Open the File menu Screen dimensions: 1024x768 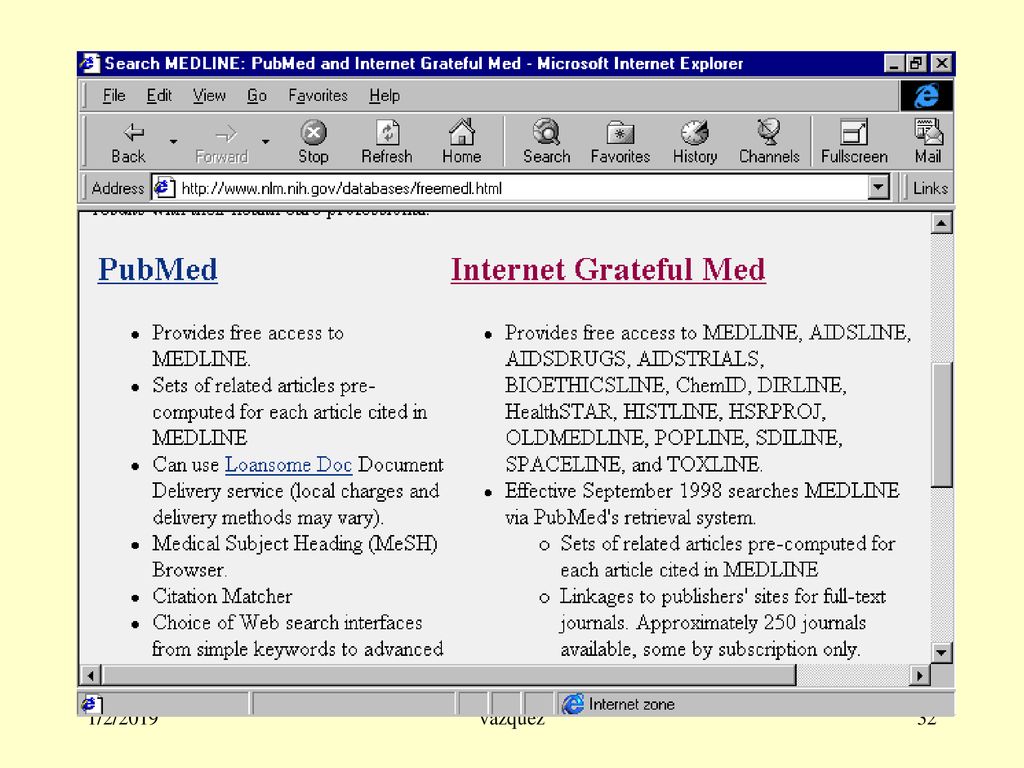(114, 96)
